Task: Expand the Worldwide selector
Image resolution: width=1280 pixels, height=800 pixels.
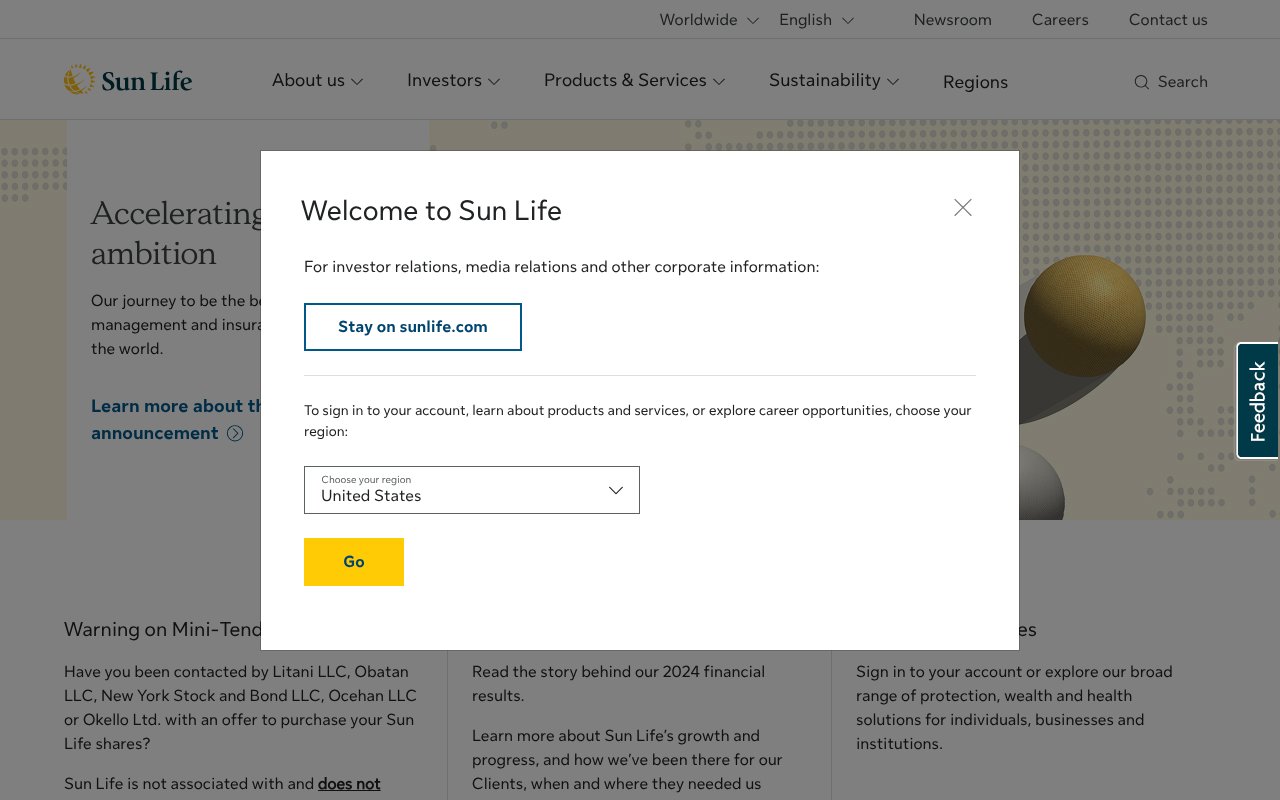Action: point(708,19)
